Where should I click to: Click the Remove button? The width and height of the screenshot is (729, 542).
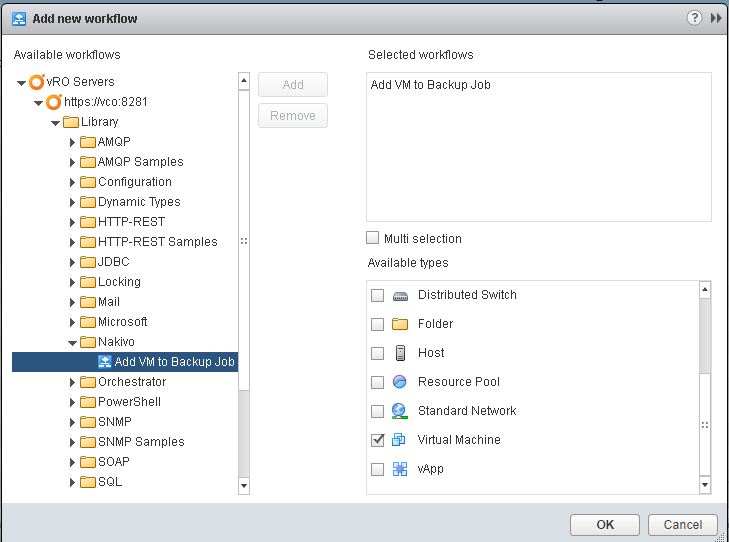[x=293, y=115]
